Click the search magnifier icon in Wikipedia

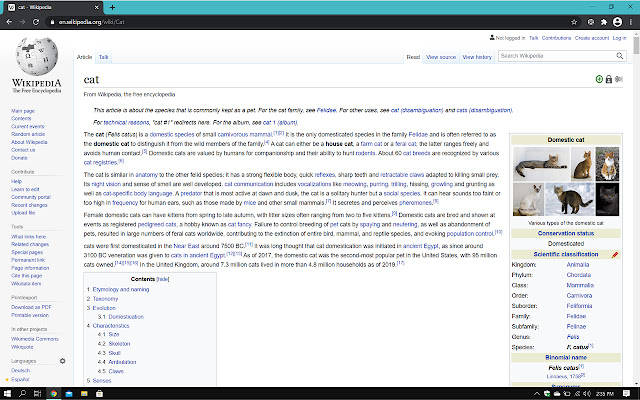tap(620, 56)
